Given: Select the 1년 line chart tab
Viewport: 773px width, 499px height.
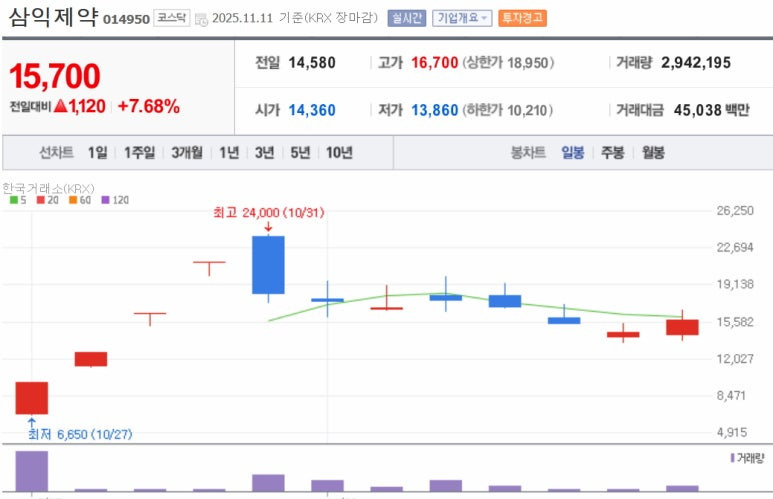Looking at the screenshot, I should [x=229, y=153].
